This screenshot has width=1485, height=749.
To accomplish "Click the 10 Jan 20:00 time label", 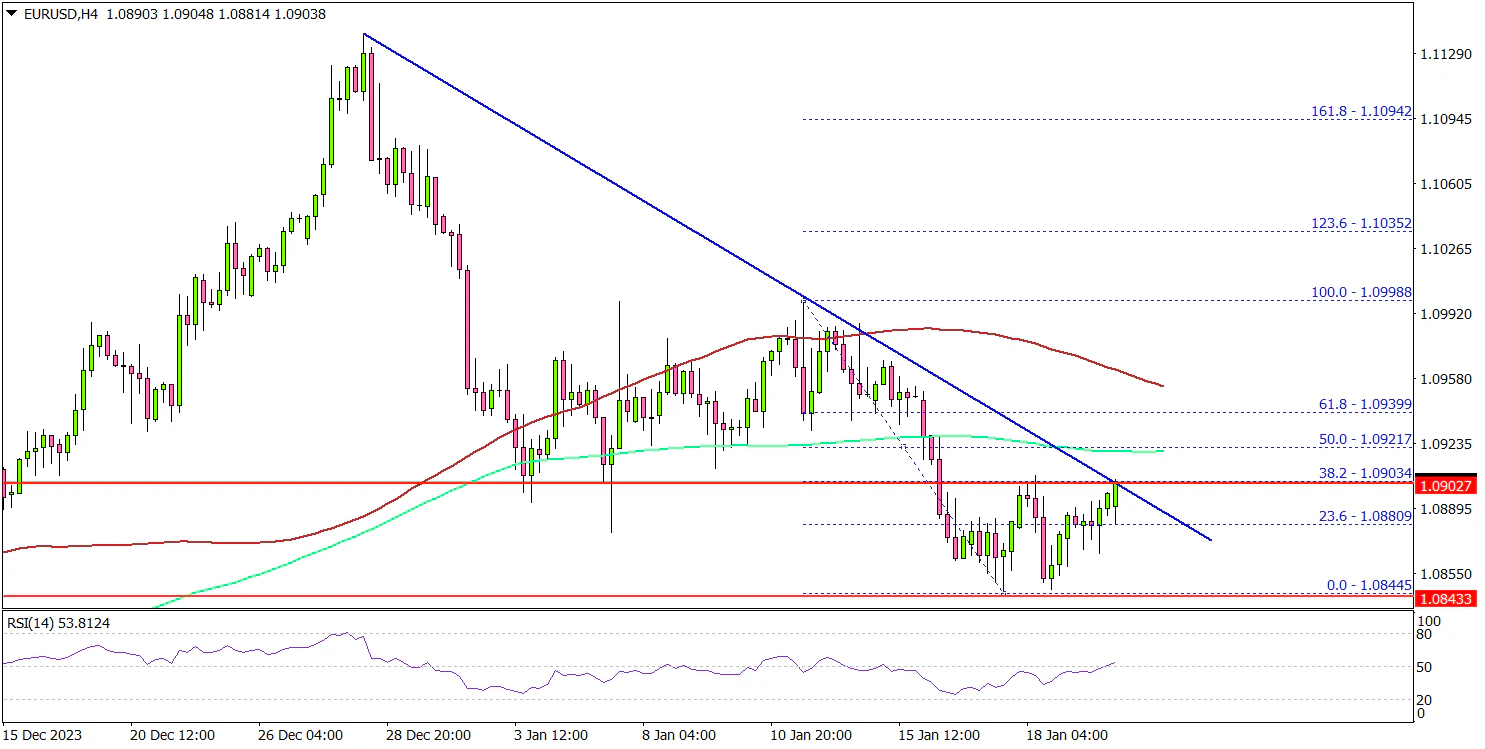I will click(x=811, y=735).
